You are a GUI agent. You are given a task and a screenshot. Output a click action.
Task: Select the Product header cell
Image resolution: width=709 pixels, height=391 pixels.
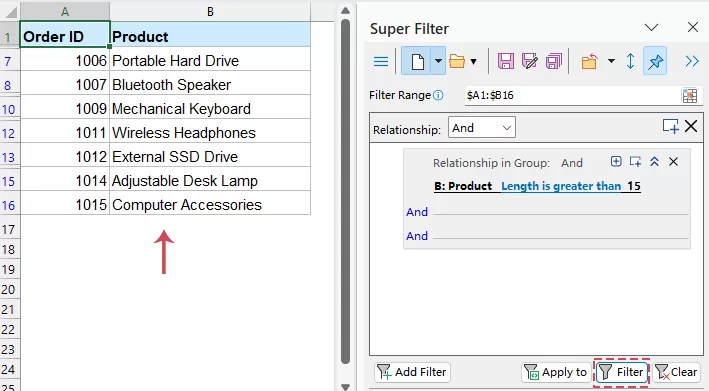[210, 34]
